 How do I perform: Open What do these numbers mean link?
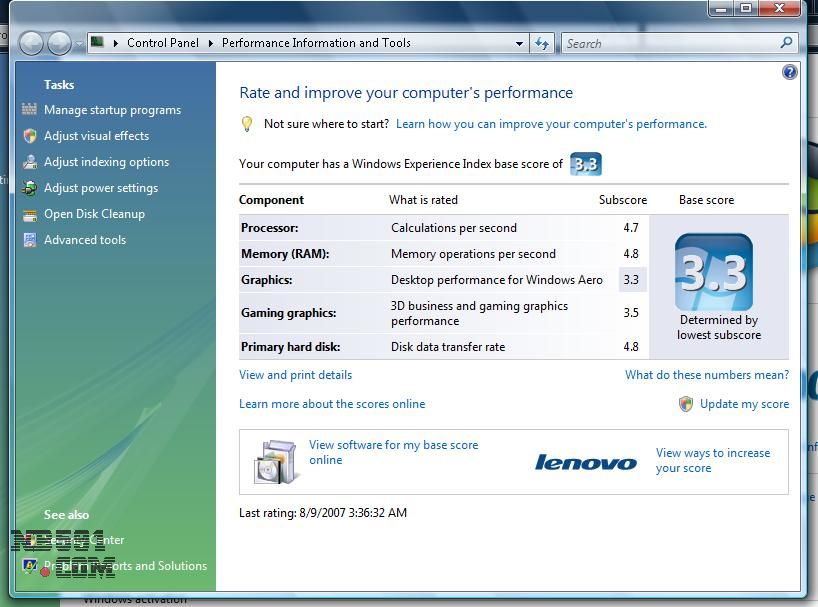pyautogui.click(x=706, y=375)
